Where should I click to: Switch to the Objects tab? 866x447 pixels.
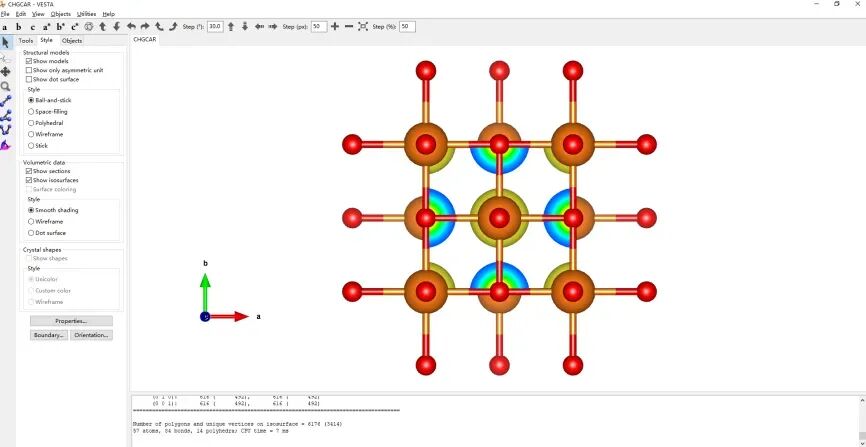point(72,41)
